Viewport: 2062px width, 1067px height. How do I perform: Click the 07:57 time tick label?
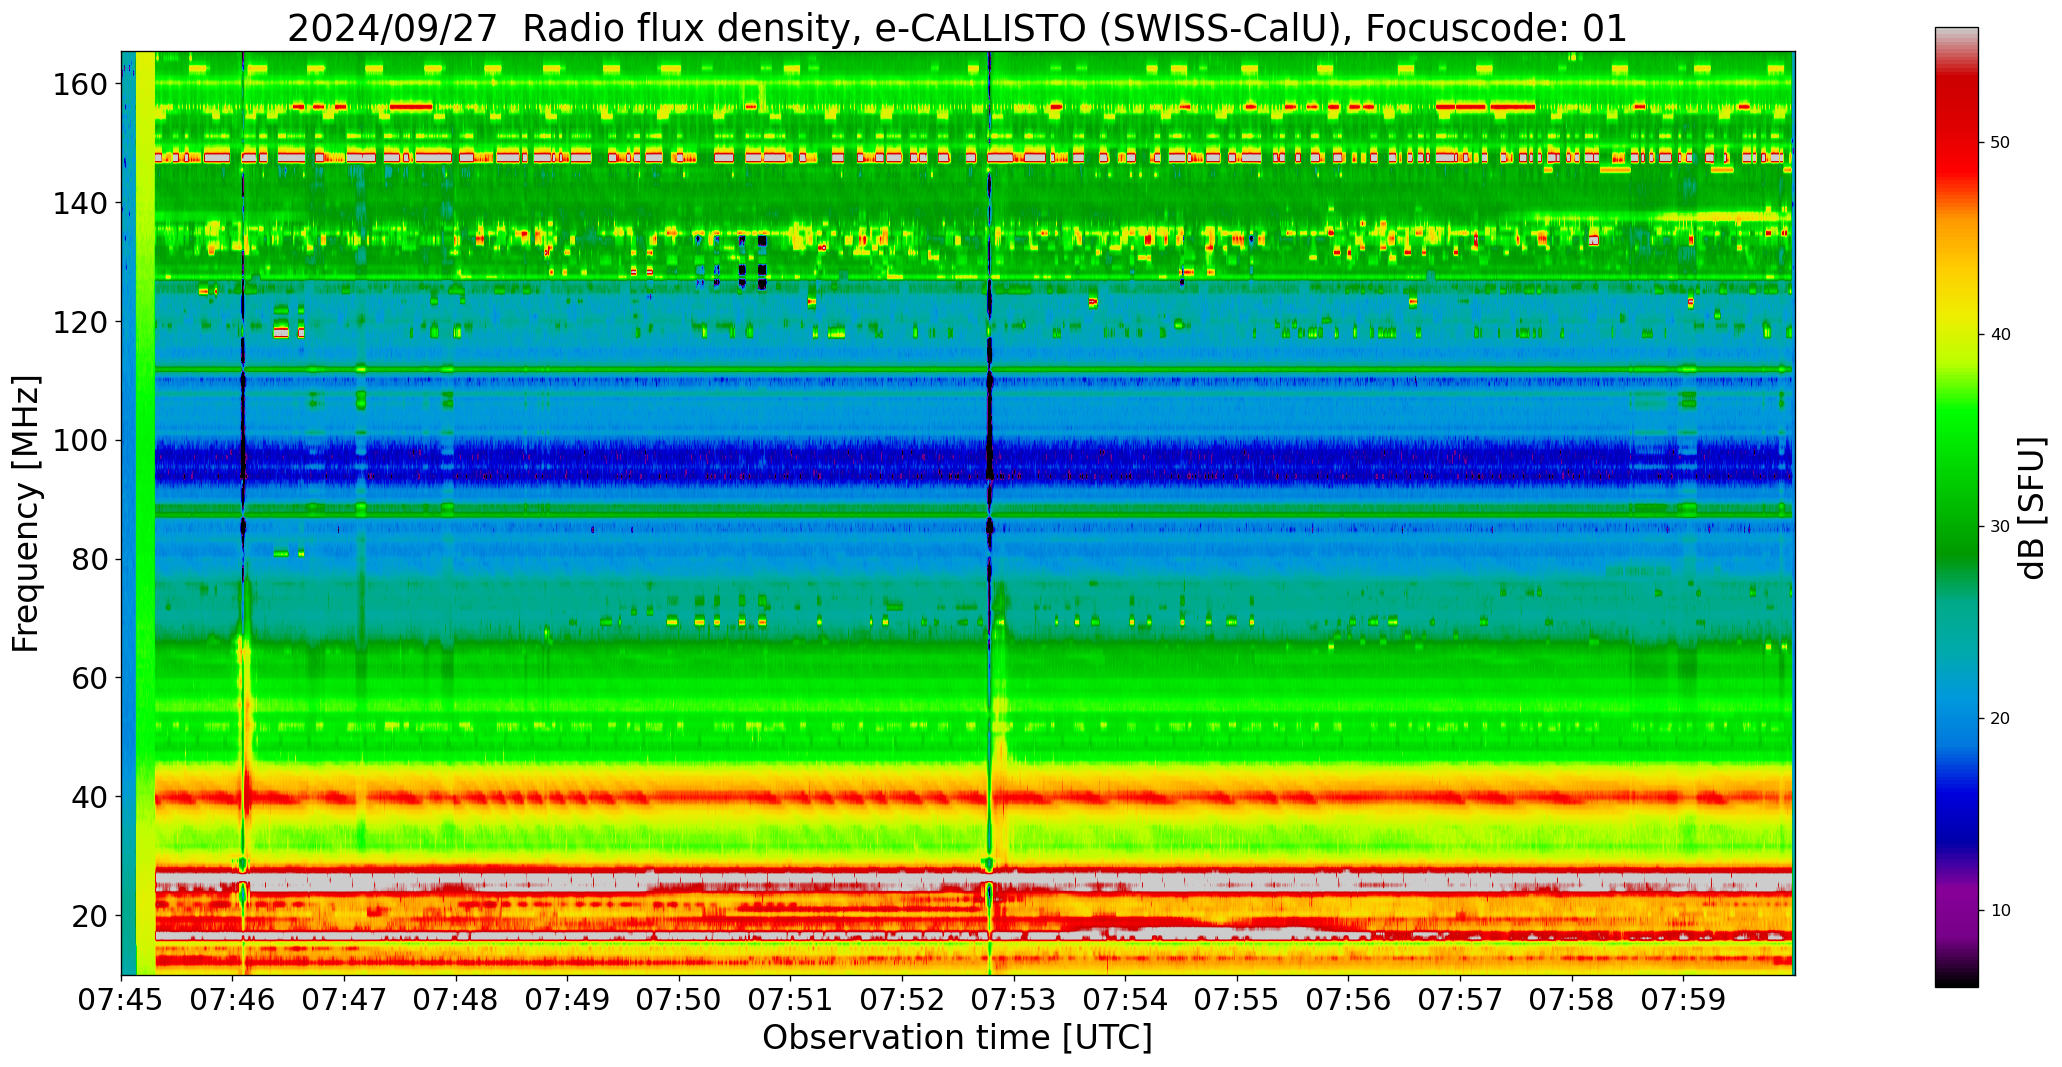pyautogui.click(x=1460, y=999)
